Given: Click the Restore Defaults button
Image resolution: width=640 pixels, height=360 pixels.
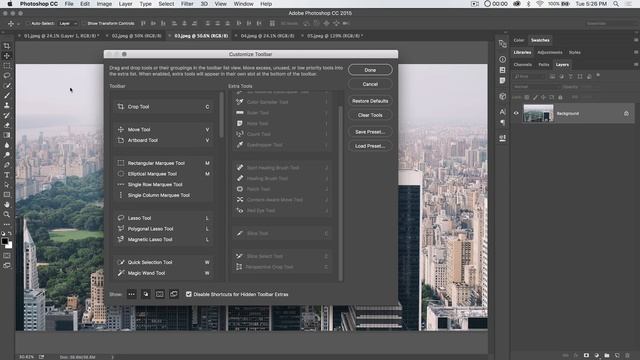Looking at the screenshot, I should pos(370,101).
